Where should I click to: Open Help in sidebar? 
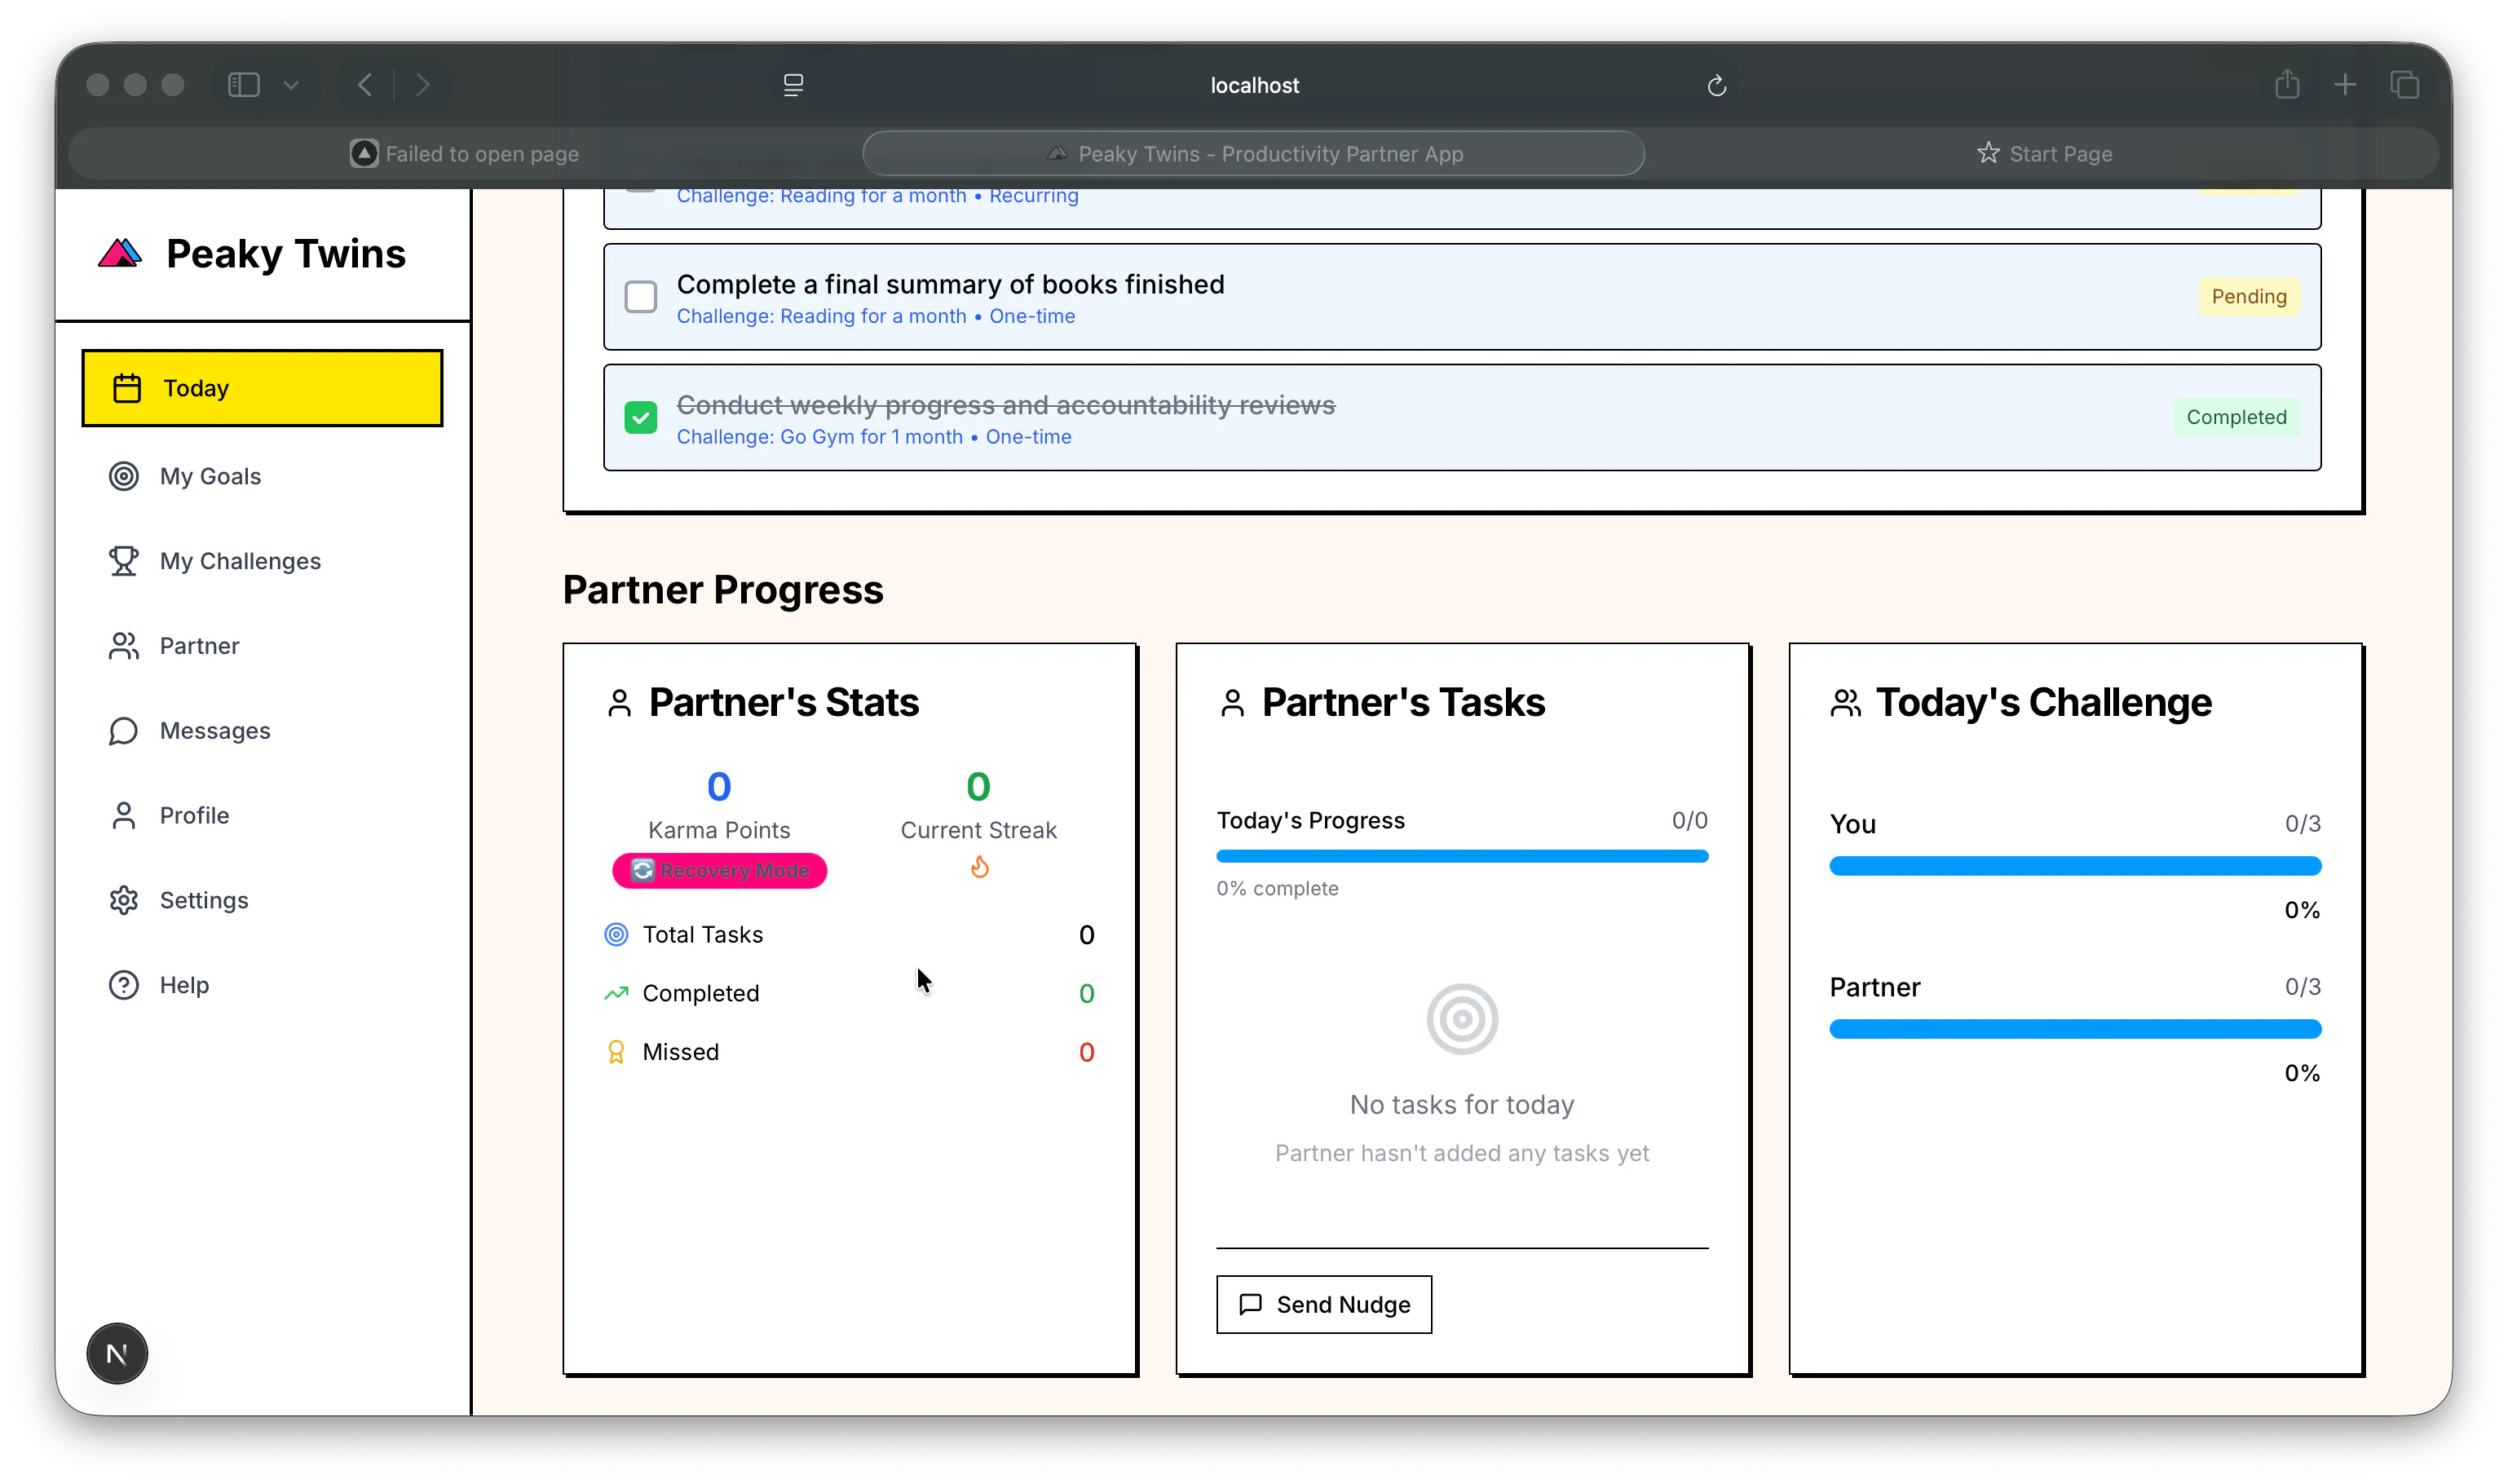click(x=262, y=985)
